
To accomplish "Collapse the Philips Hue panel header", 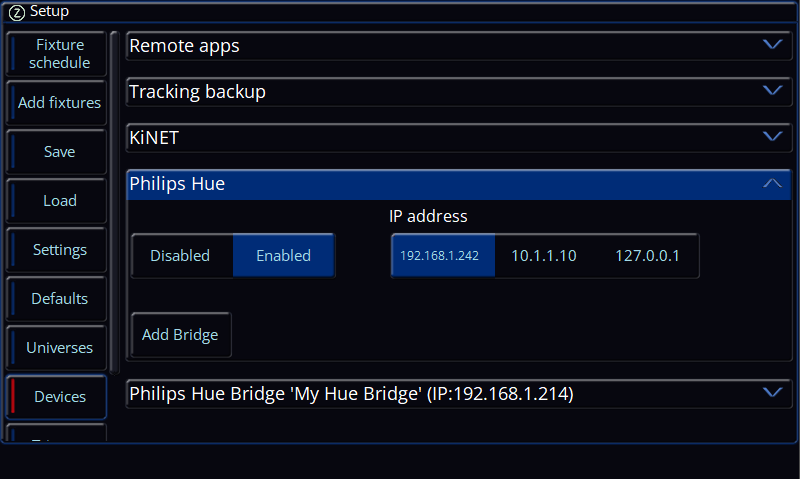I will click(x=458, y=184).
